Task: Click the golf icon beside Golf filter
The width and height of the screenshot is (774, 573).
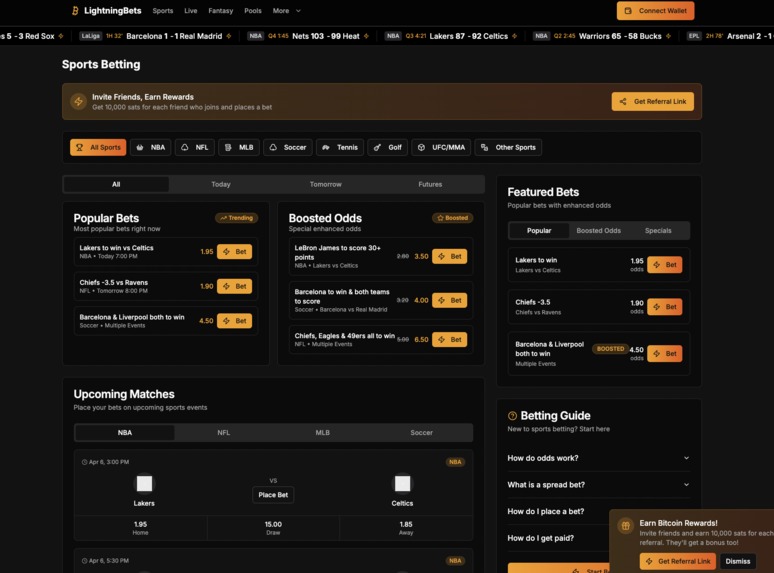Action: 377,147
